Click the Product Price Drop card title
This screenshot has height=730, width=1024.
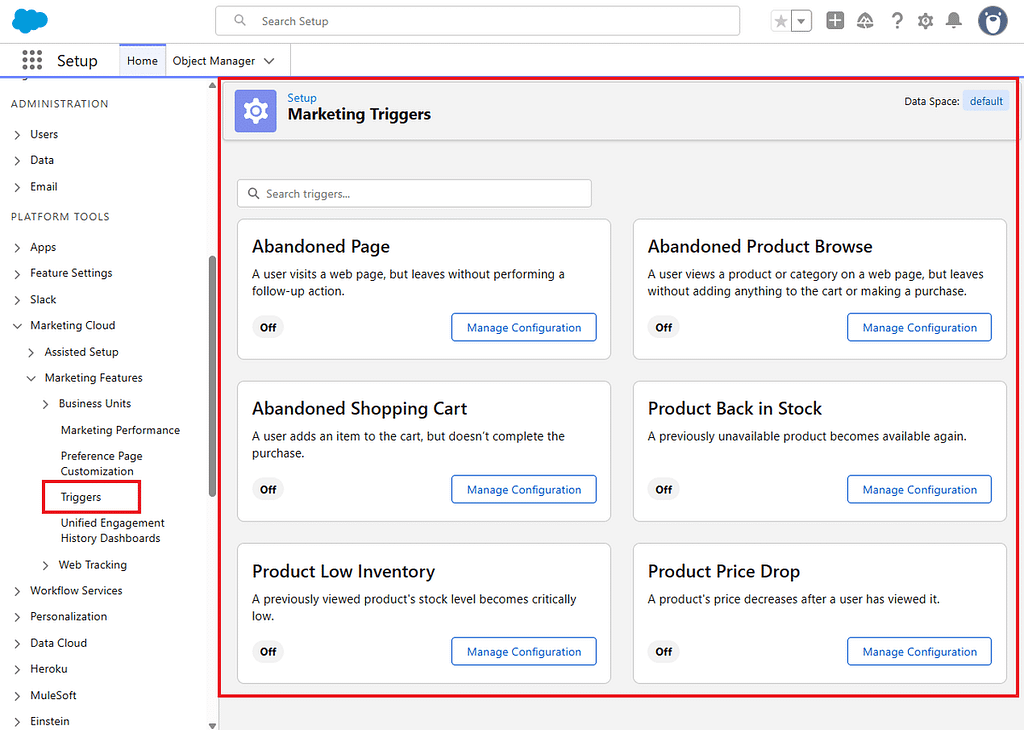pos(724,571)
